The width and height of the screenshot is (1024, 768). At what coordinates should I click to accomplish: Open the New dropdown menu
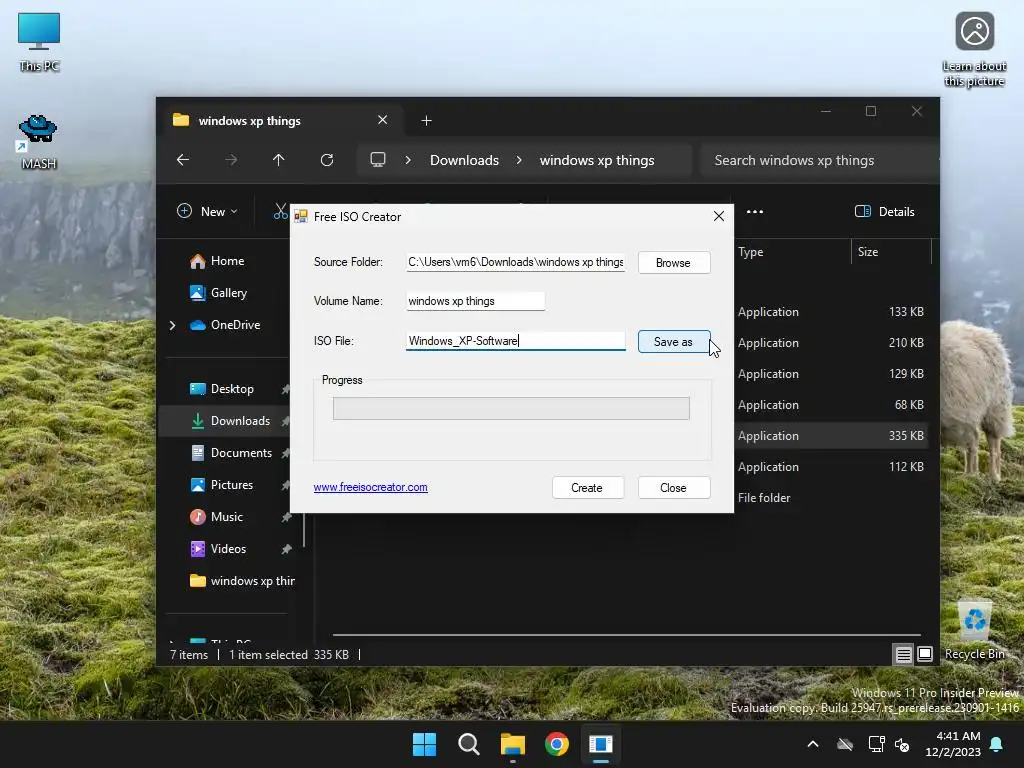[207, 212]
